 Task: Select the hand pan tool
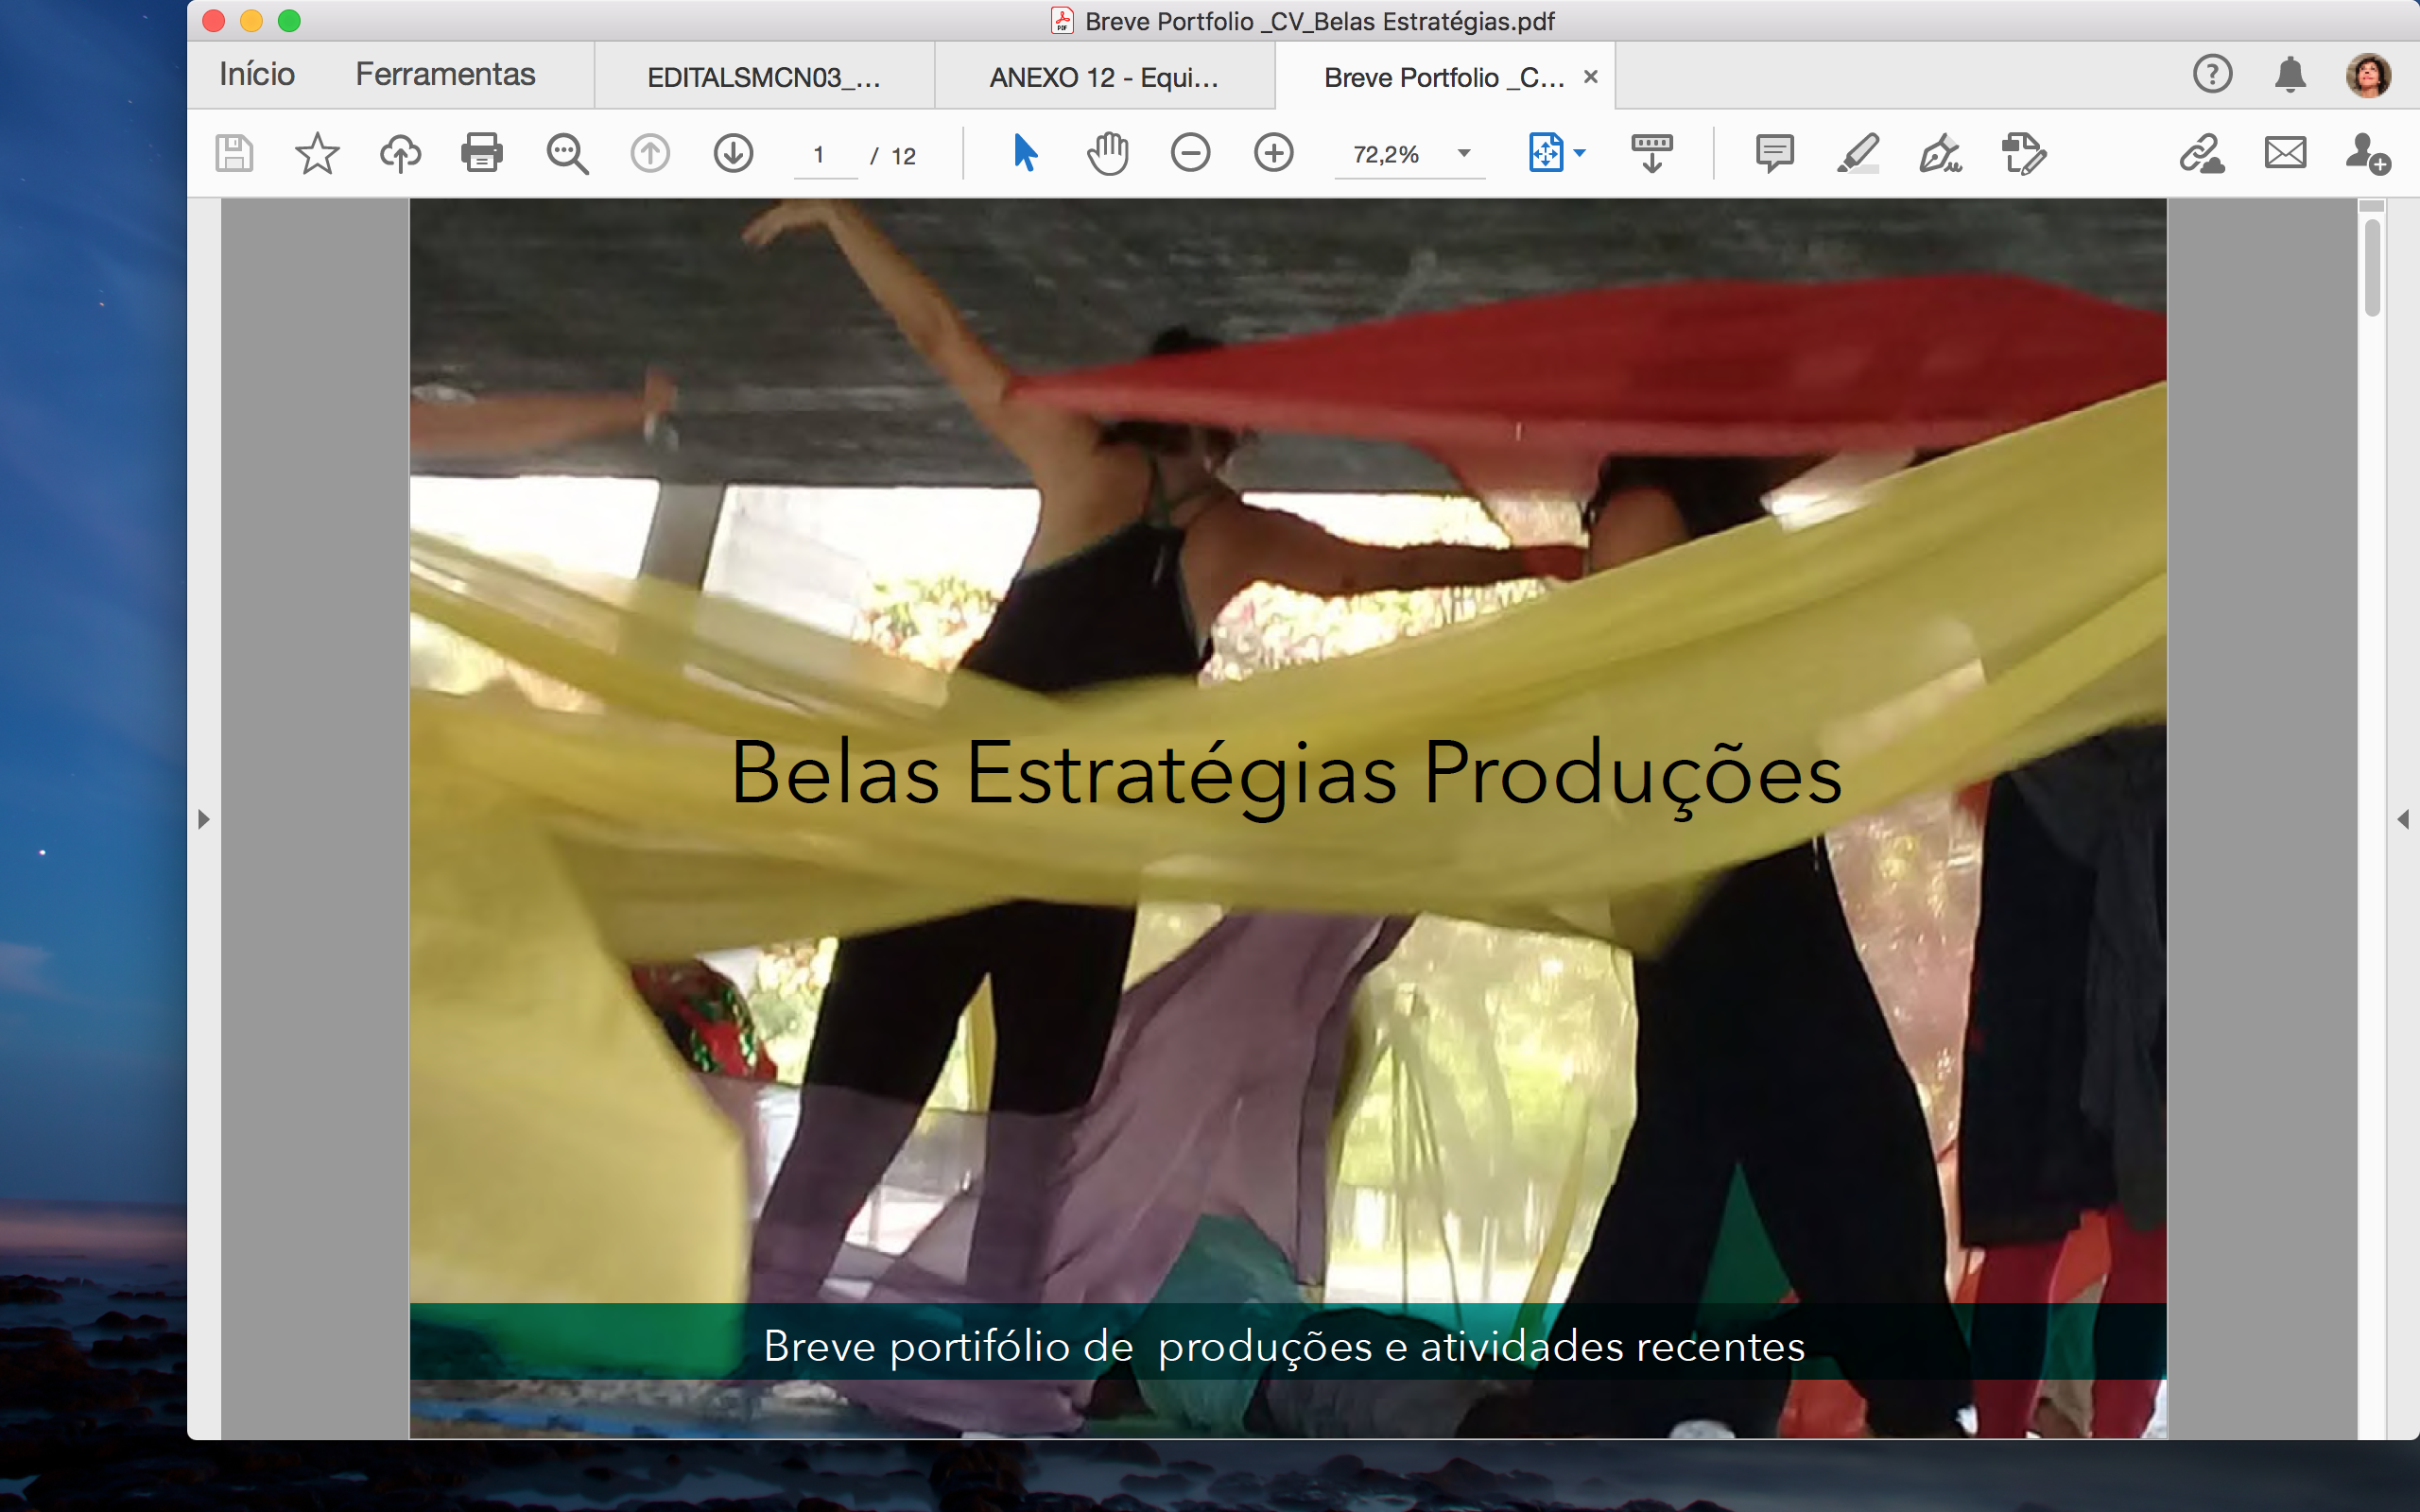pyautogui.click(x=1107, y=154)
